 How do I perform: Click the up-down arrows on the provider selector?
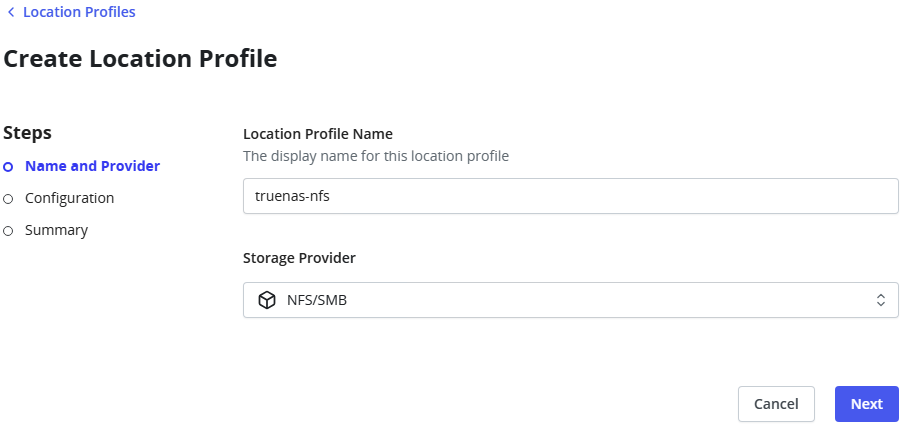881,300
